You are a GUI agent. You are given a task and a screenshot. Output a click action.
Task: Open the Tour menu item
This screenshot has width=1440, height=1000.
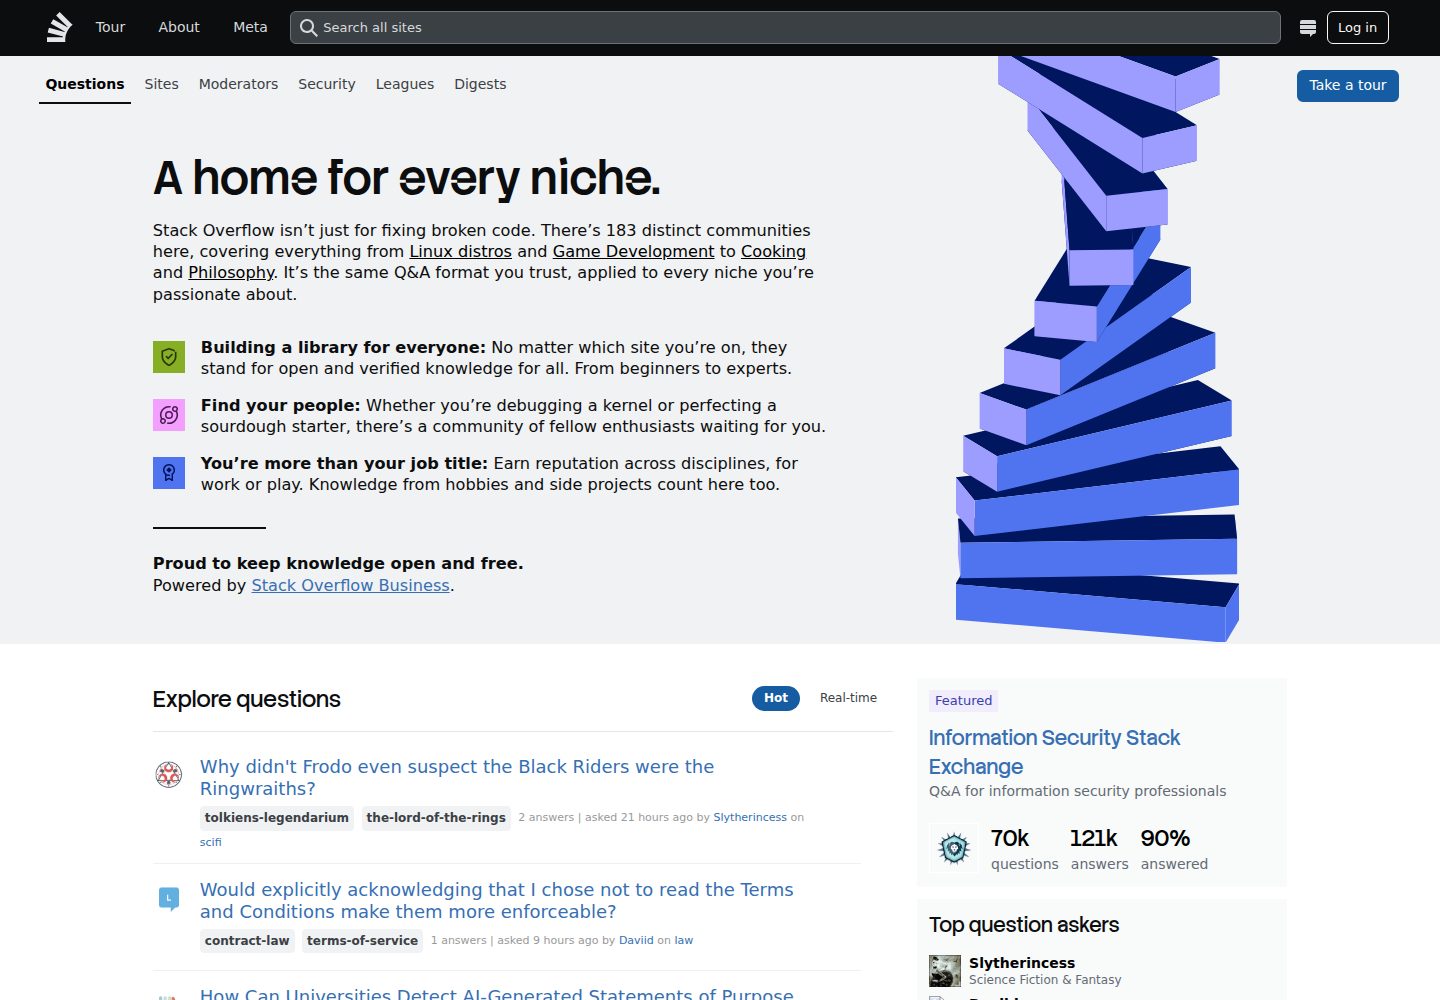tap(110, 28)
